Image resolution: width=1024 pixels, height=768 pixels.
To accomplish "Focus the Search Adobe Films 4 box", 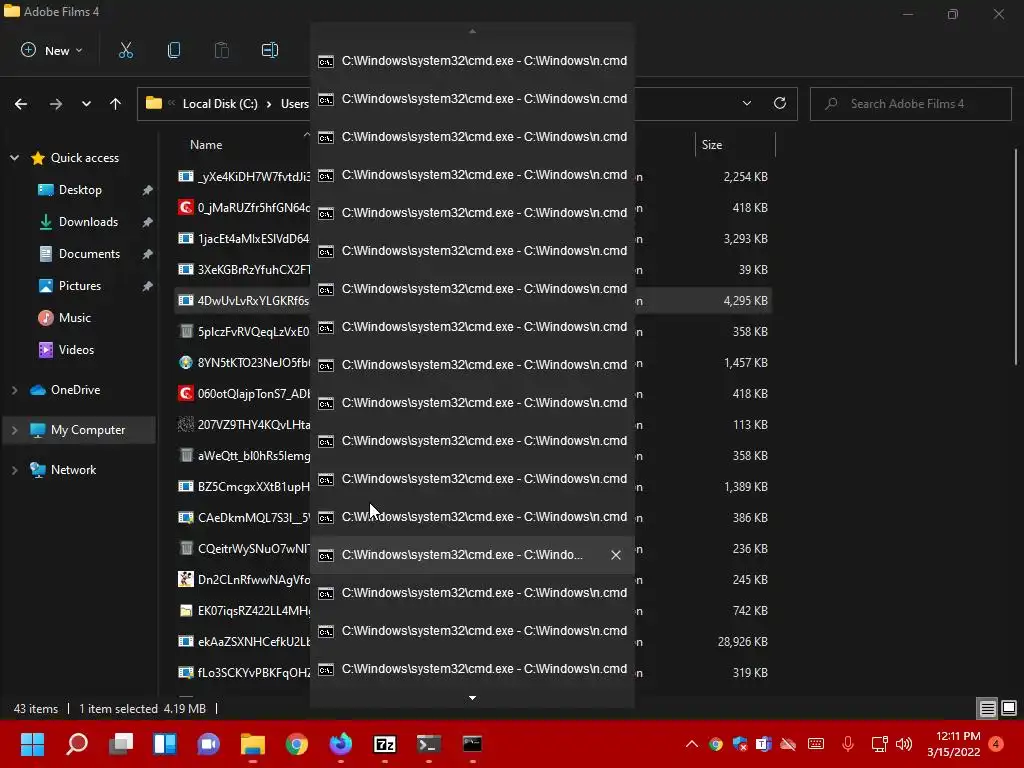I will (x=910, y=104).
